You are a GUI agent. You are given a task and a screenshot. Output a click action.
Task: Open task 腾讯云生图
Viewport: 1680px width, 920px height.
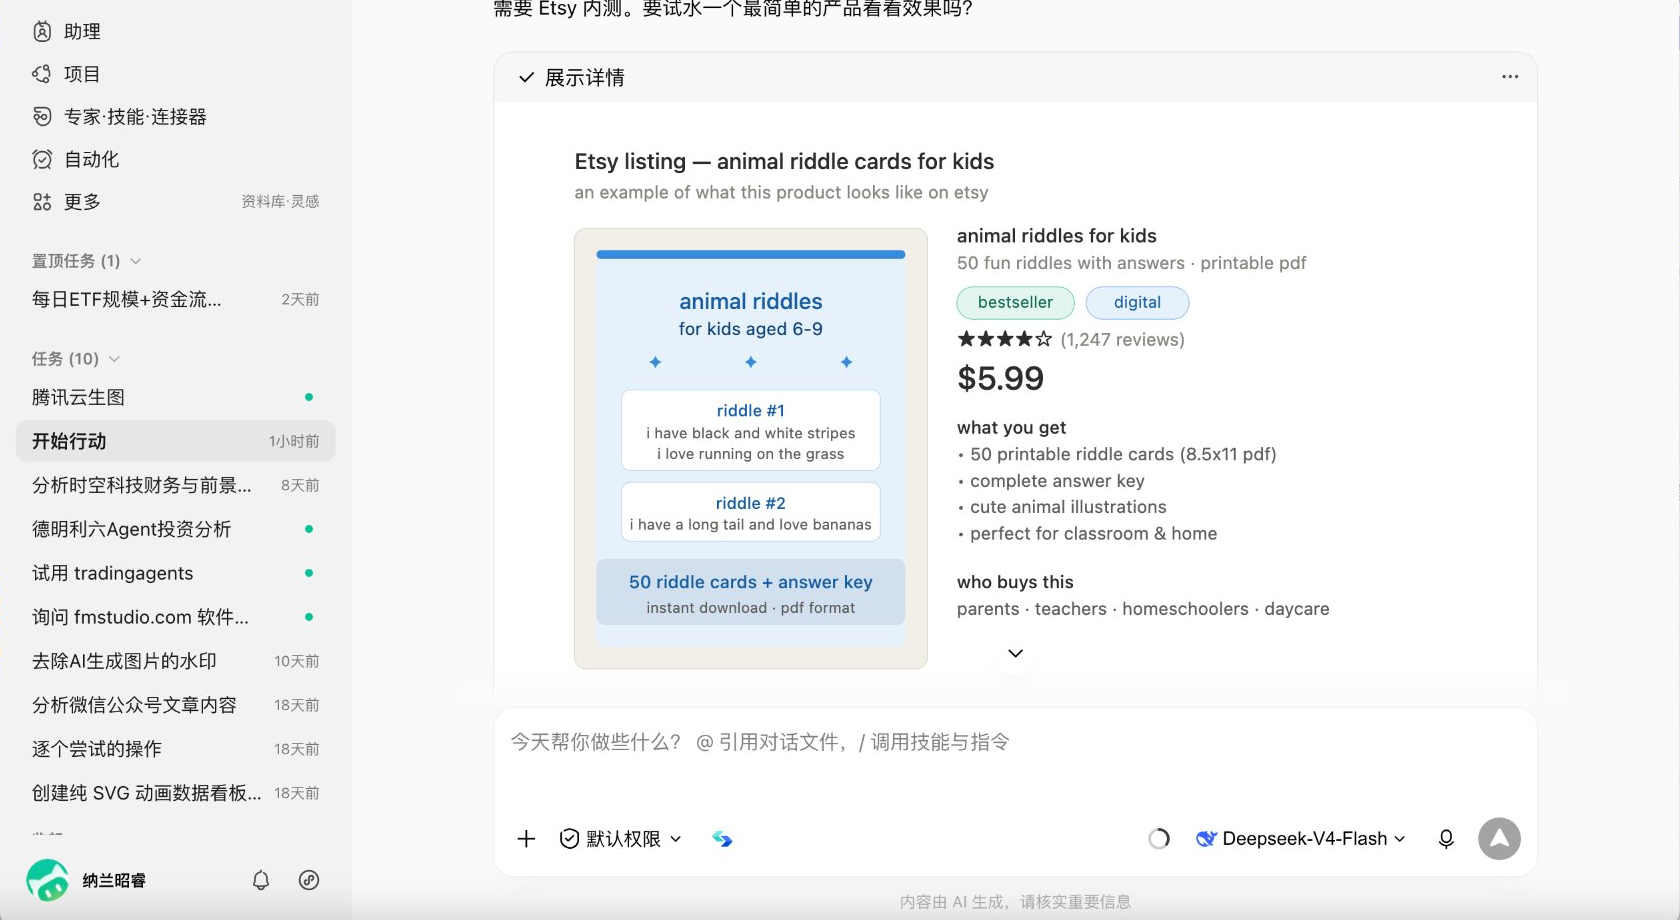click(175, 397)
